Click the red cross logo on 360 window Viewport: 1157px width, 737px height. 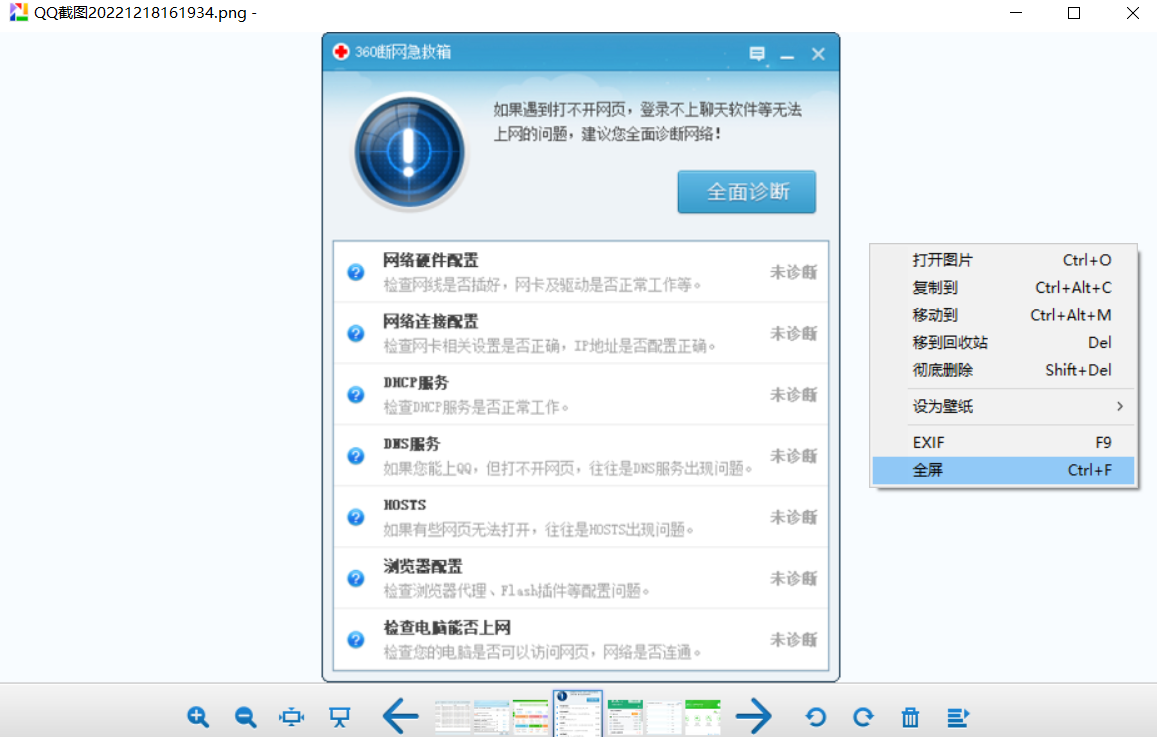pyautogui.click(x=340, y=54)
